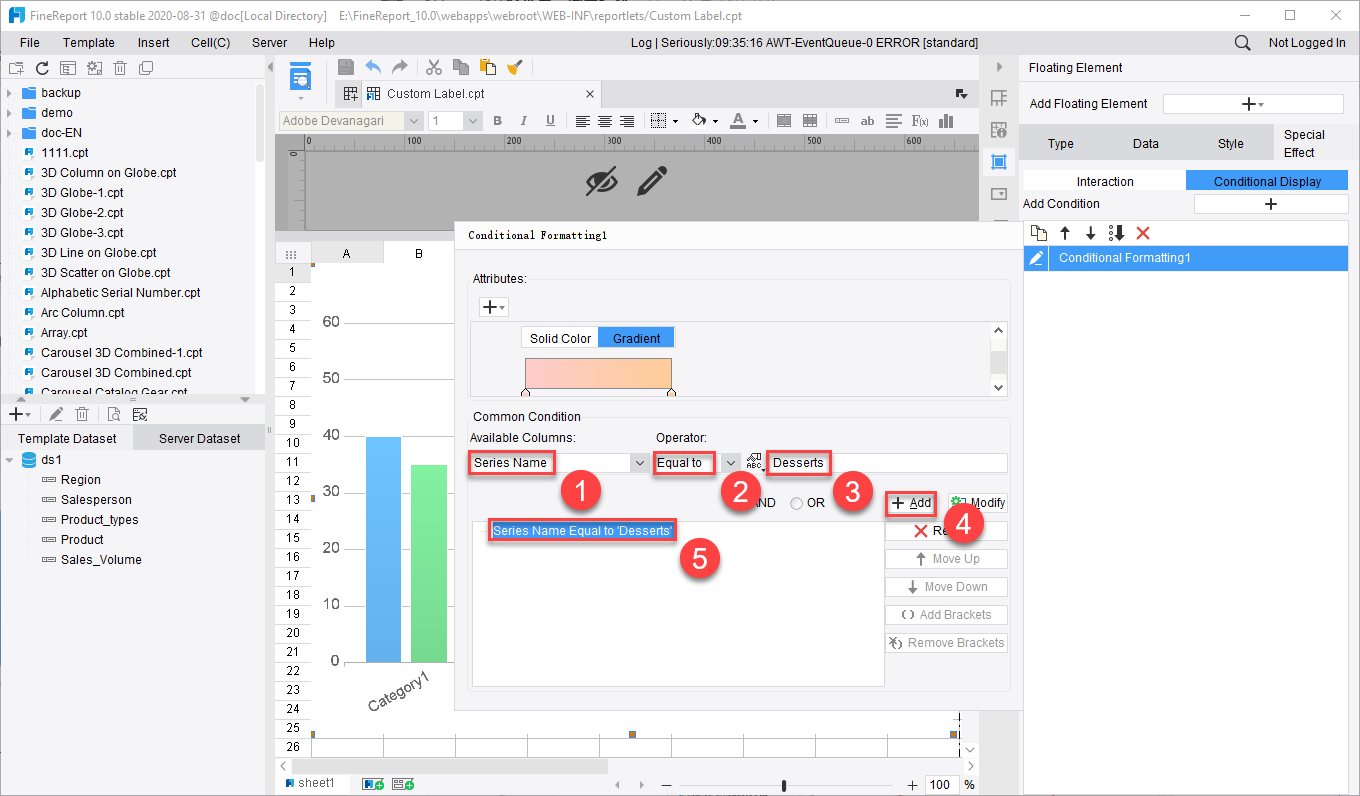This screenshot has height=796, width=1360.
Task: Apply italic formatting
Action: (524, 121)
